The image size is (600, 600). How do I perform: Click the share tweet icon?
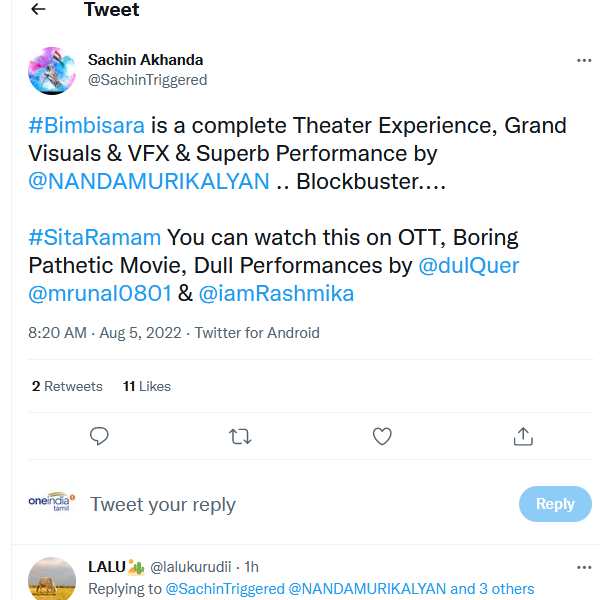(x=522, y=436)
